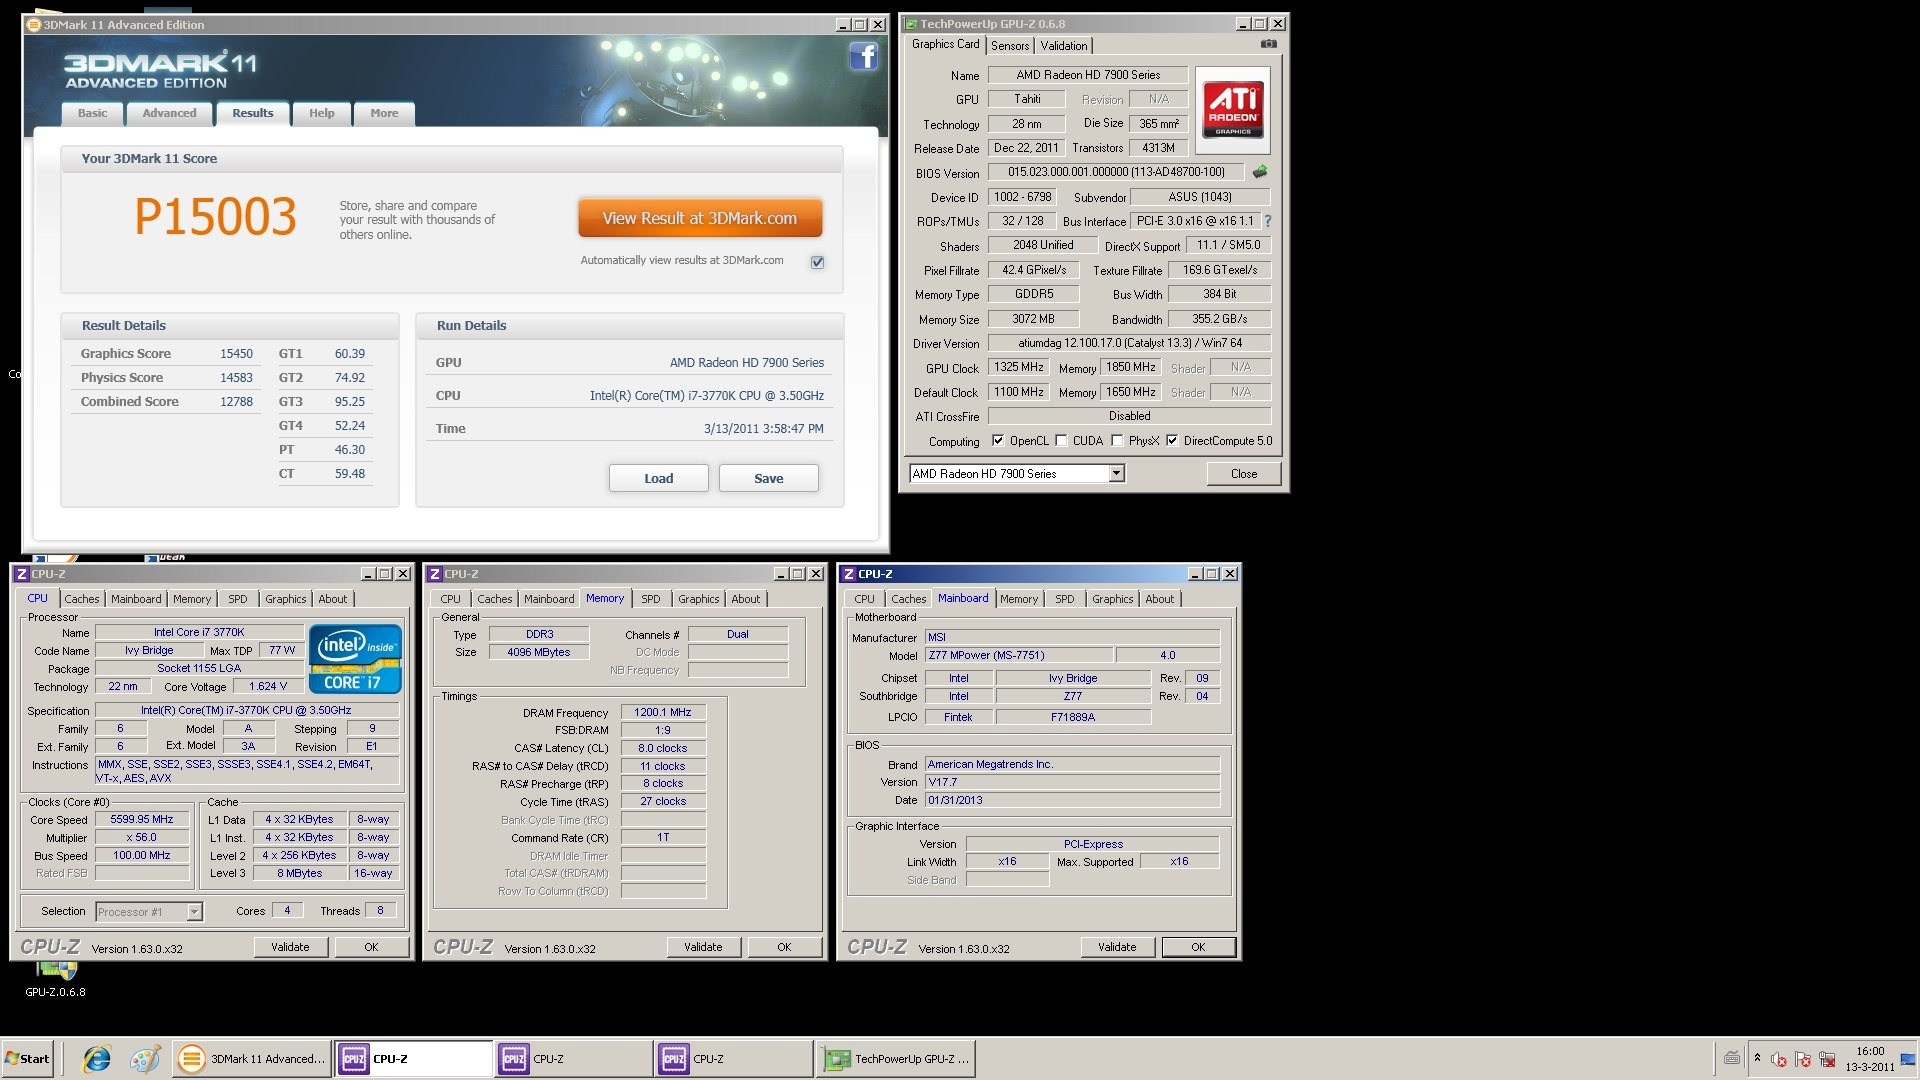Click the Bus Interface question mark
Viewport: 1920px width, 1080px height.
tap(1267, 221)
